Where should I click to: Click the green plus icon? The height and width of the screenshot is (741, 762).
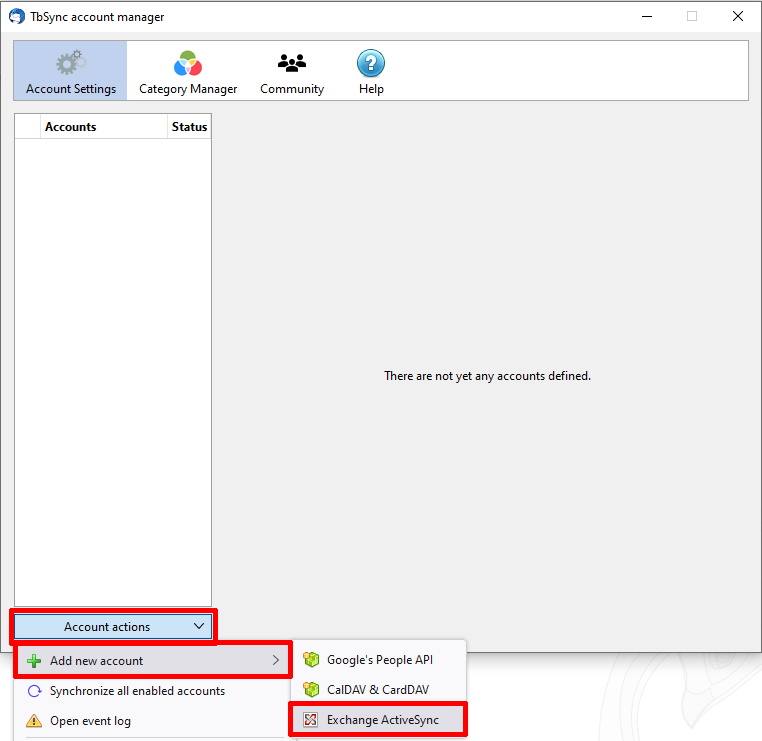point(34,661)
